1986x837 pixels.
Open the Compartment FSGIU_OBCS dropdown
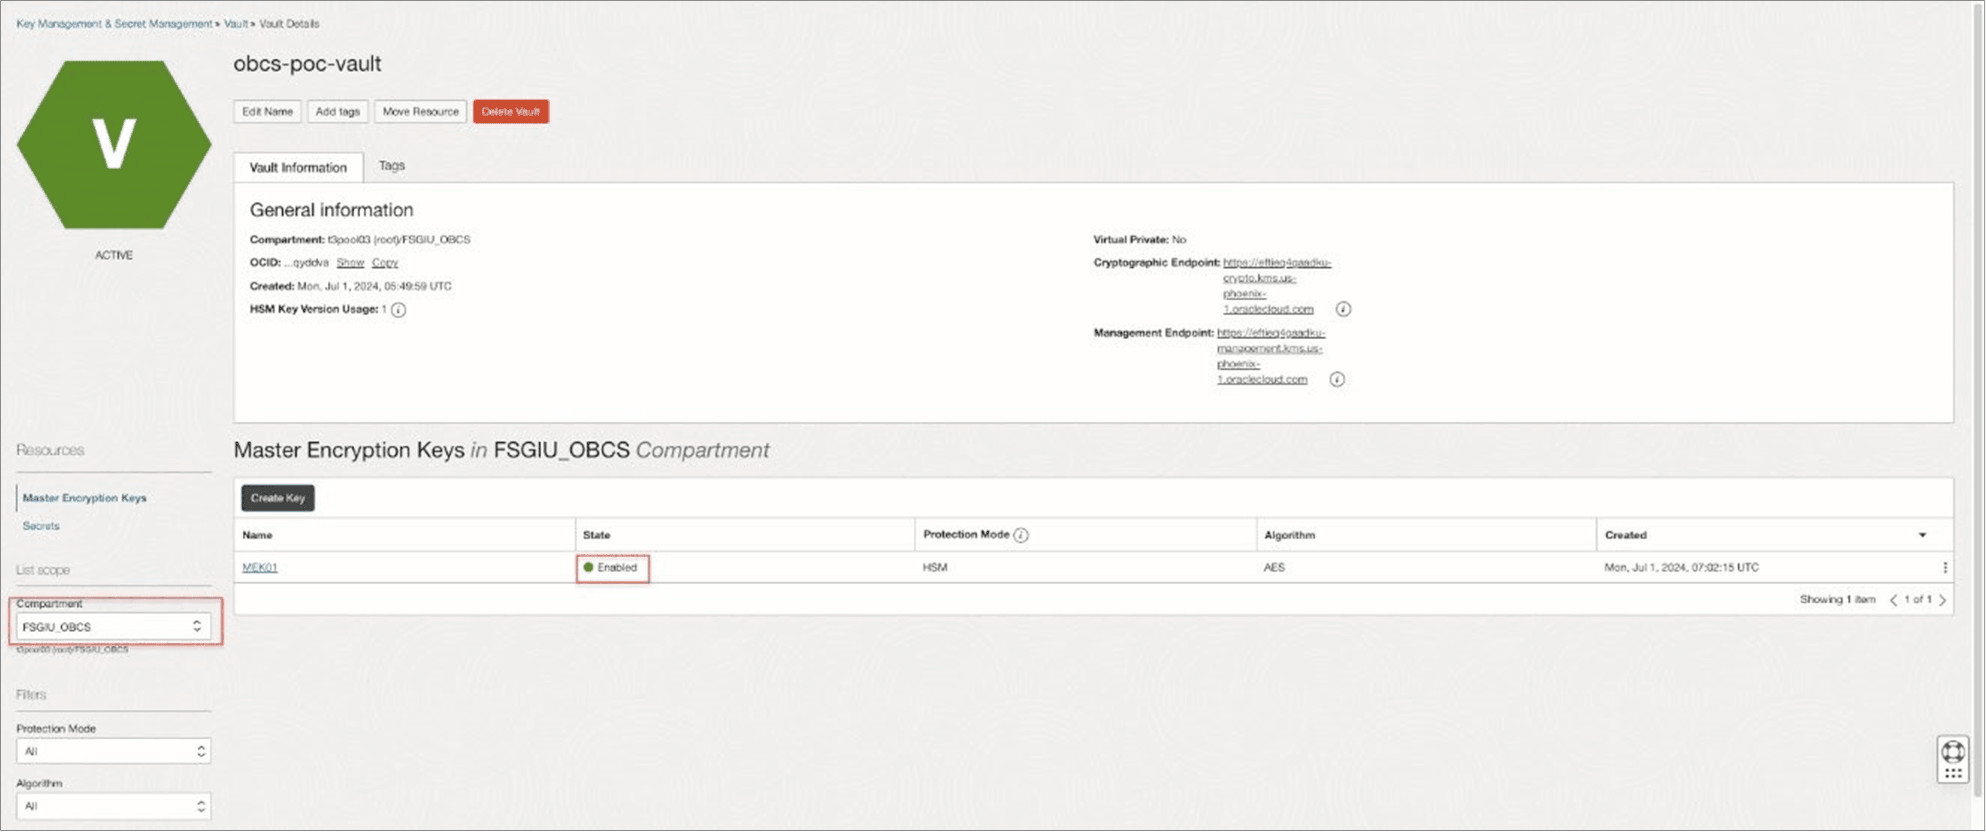click(113, 627)
